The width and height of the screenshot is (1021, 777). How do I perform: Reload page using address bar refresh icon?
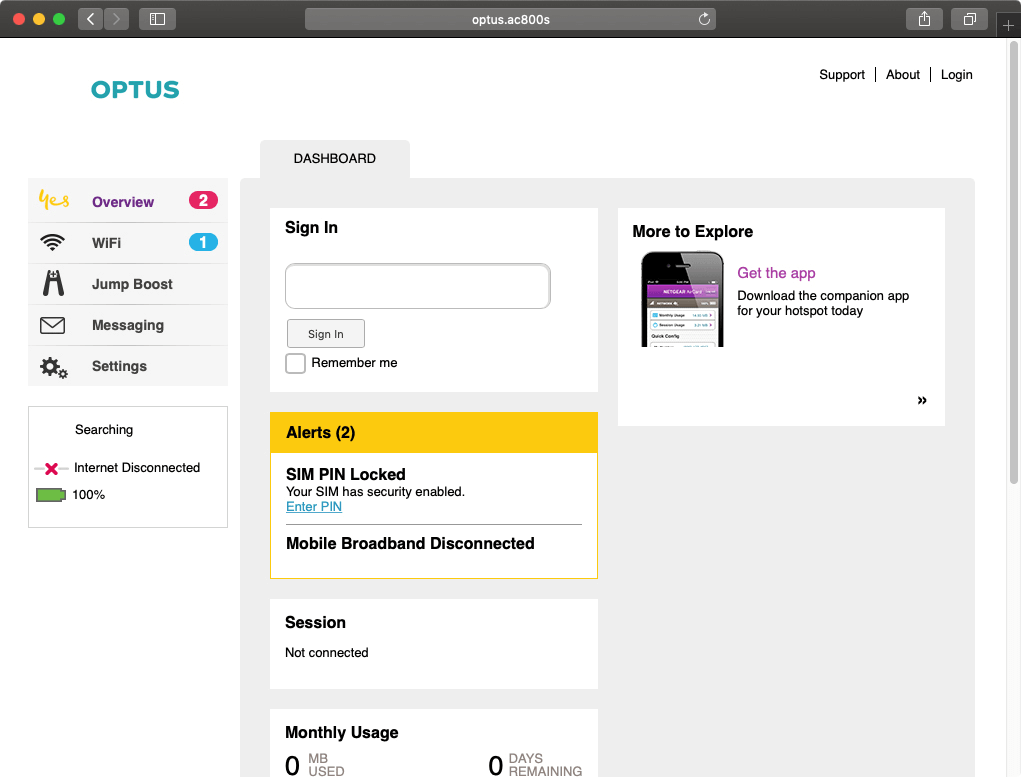(704, 19)
